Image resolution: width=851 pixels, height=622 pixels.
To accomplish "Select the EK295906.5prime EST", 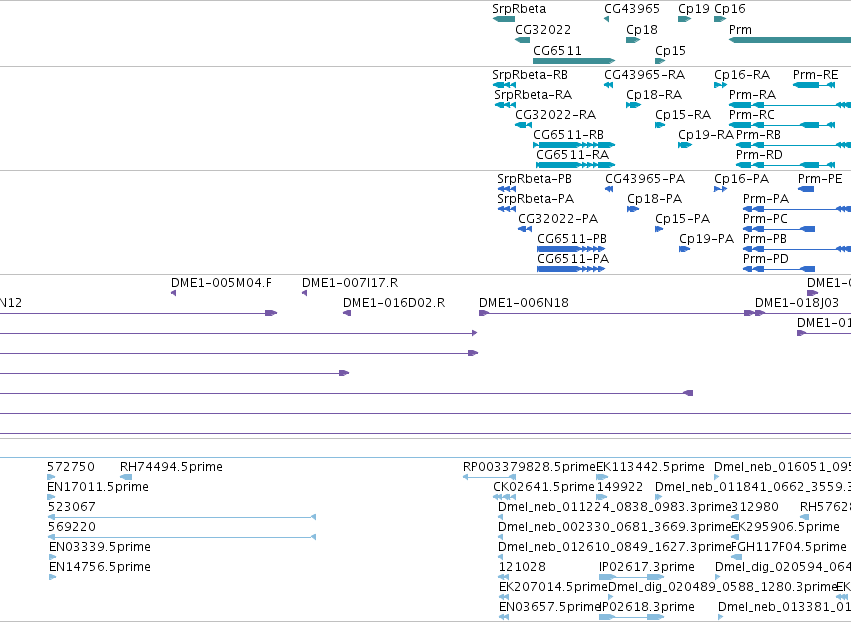I will tap(736, 537).
